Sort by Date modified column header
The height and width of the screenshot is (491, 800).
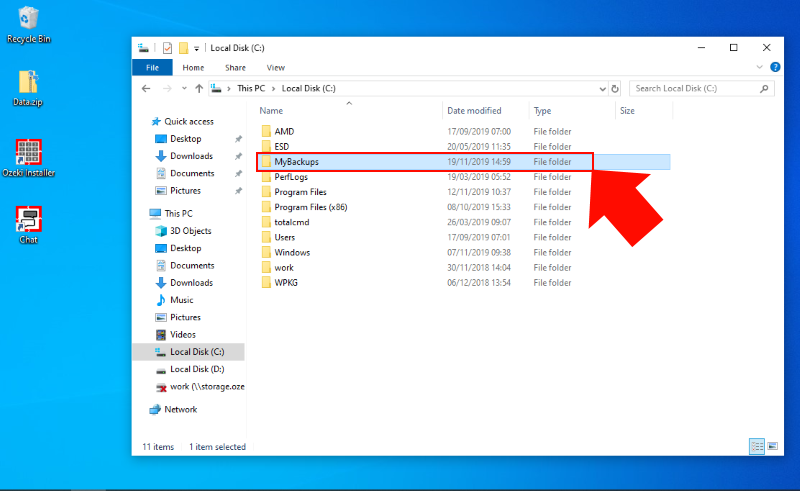[474, 111]
